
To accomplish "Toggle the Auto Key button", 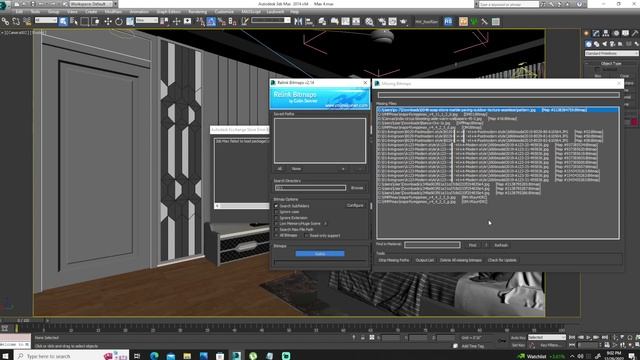I will coord(518,338).
